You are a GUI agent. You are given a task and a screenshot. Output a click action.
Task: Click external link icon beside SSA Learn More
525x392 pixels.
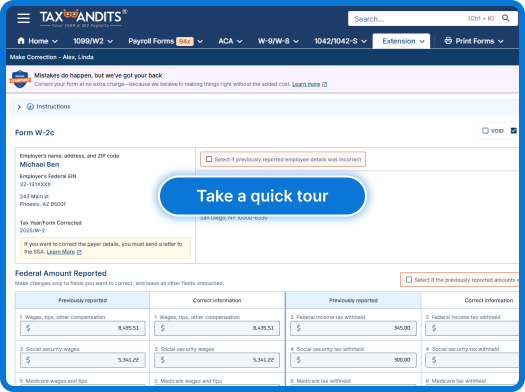pos(79,252)
